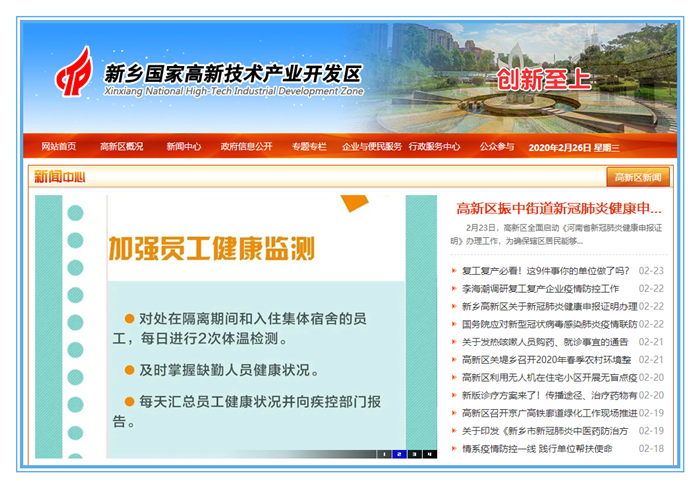Click the 公众参与 navigation item
This screenshot has height=488, width=700.
click(x=497, y=147)
